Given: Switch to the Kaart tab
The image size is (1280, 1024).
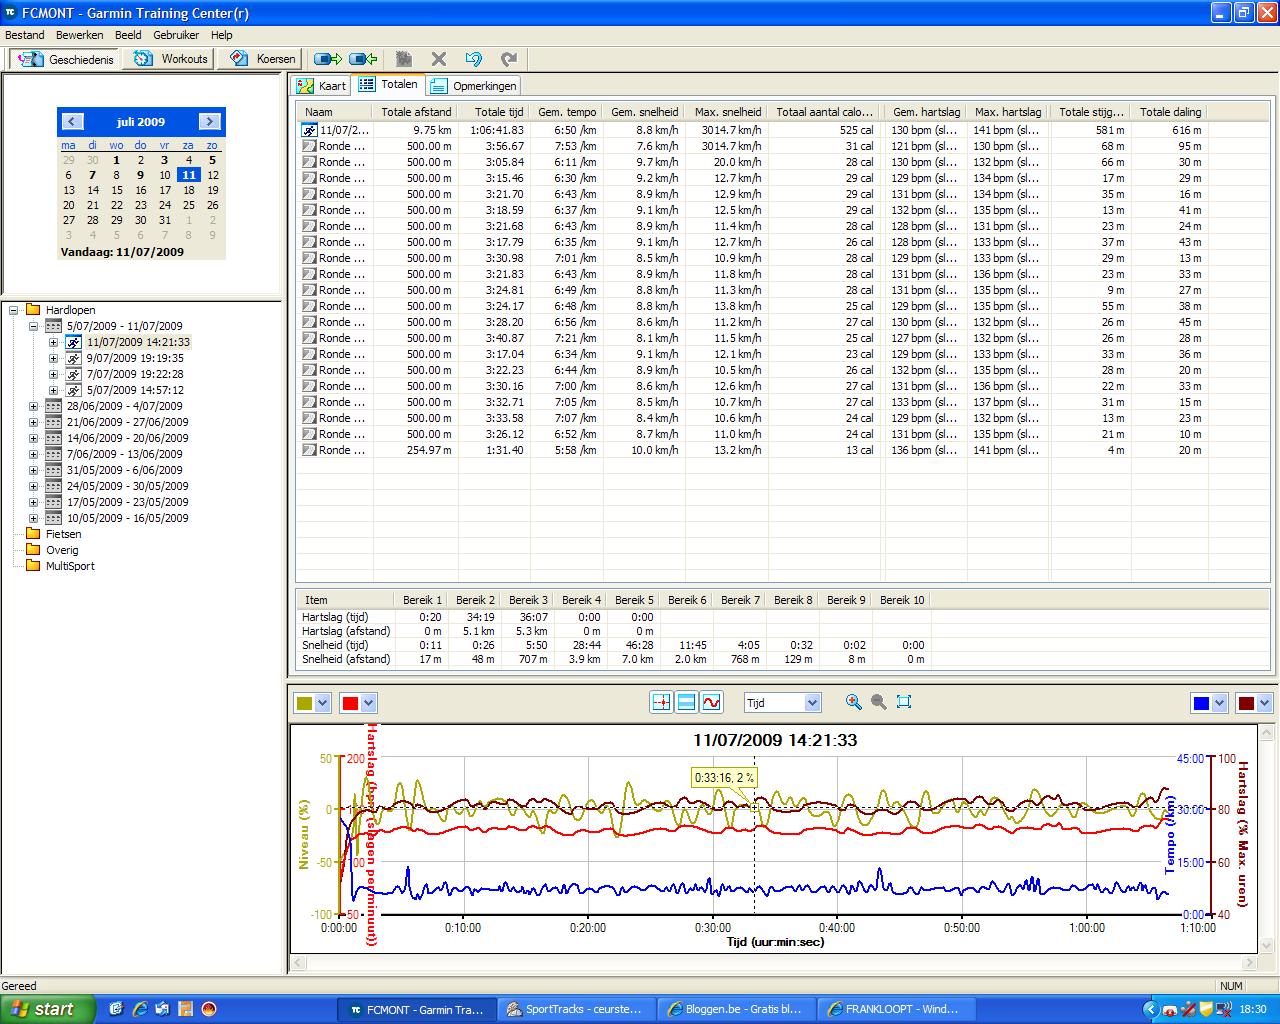Looking at the screenshot, I should point(321,86).
